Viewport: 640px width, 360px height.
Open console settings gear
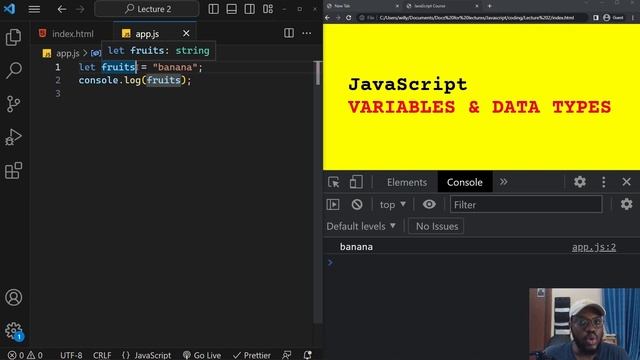pyautogui.click(x=627, y=204)
